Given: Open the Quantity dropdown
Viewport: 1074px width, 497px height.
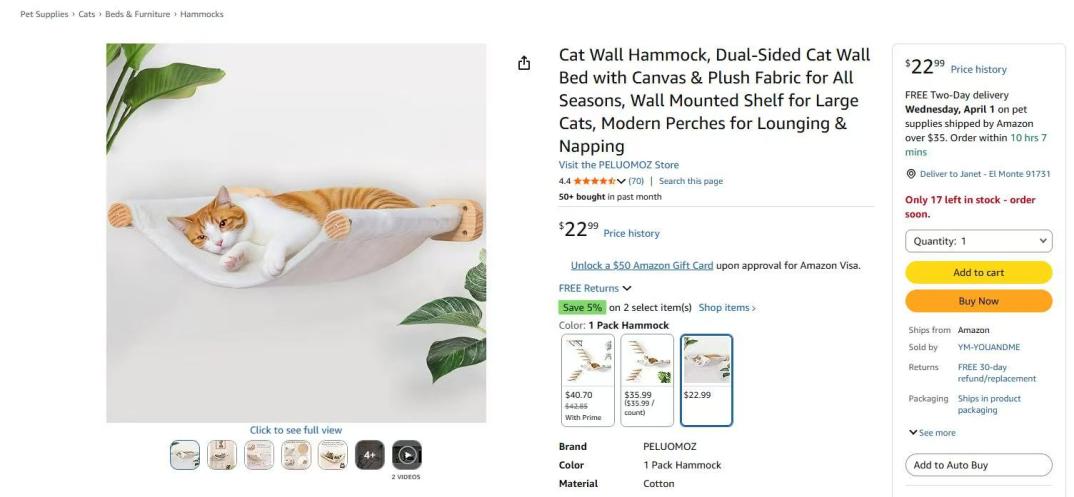Looking at the screenshot, I should tap(978, 241).
